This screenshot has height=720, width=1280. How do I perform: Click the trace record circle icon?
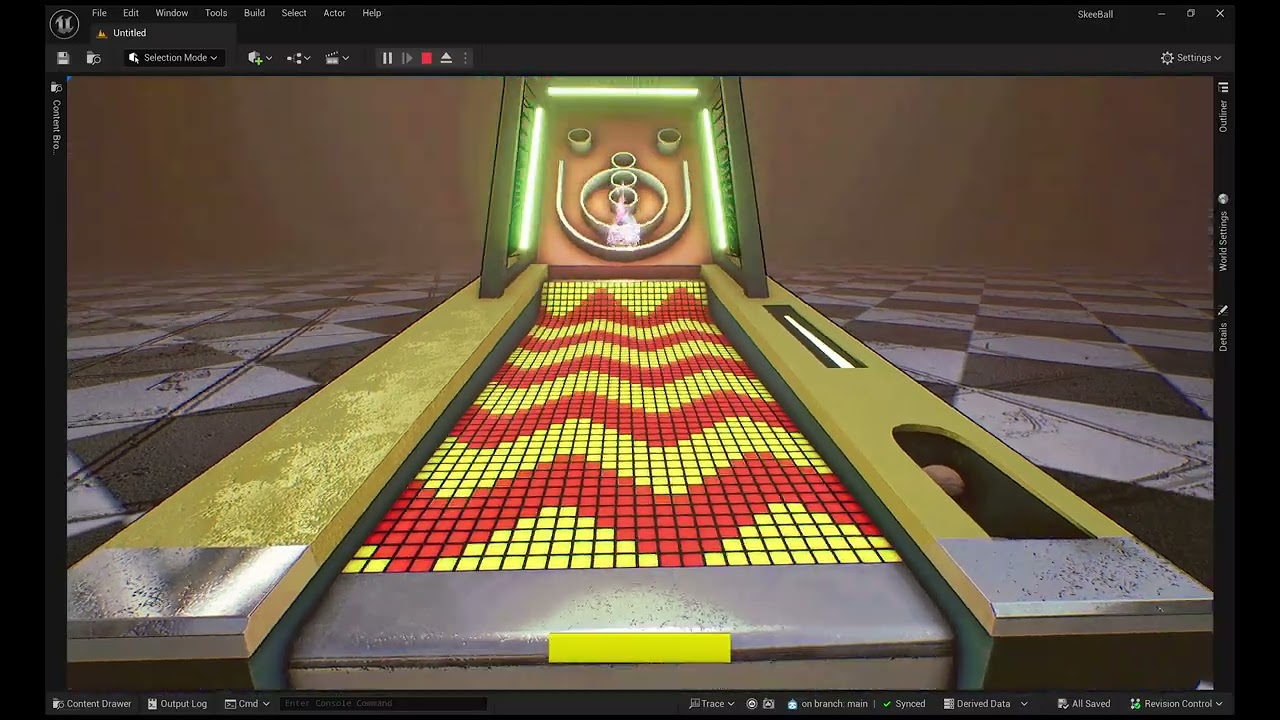[x=752, y=704]
